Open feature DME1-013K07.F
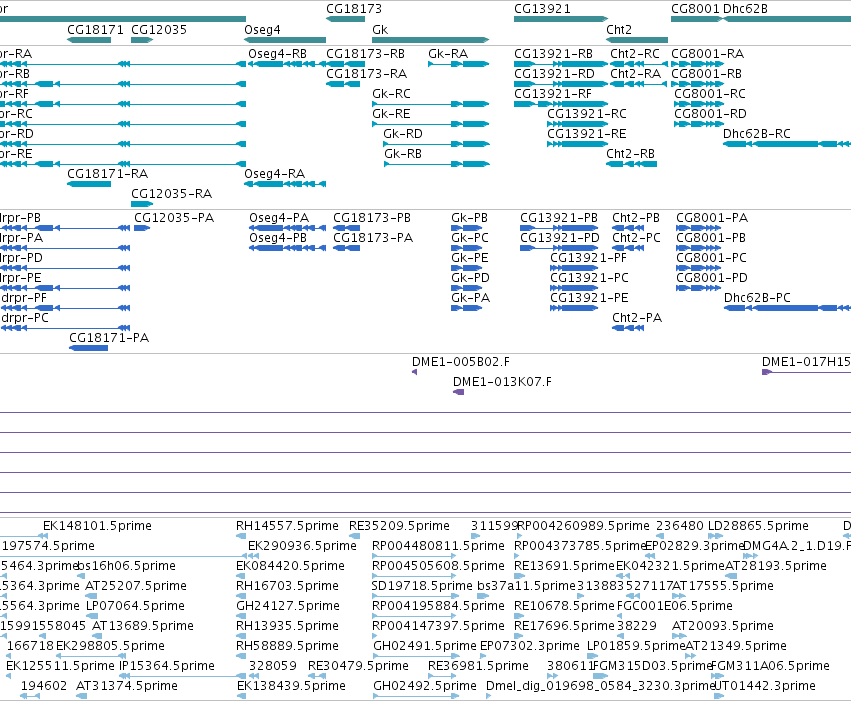The height and width of the screenshot is (701, 851). pyautogui.click(x=502, y=382)
